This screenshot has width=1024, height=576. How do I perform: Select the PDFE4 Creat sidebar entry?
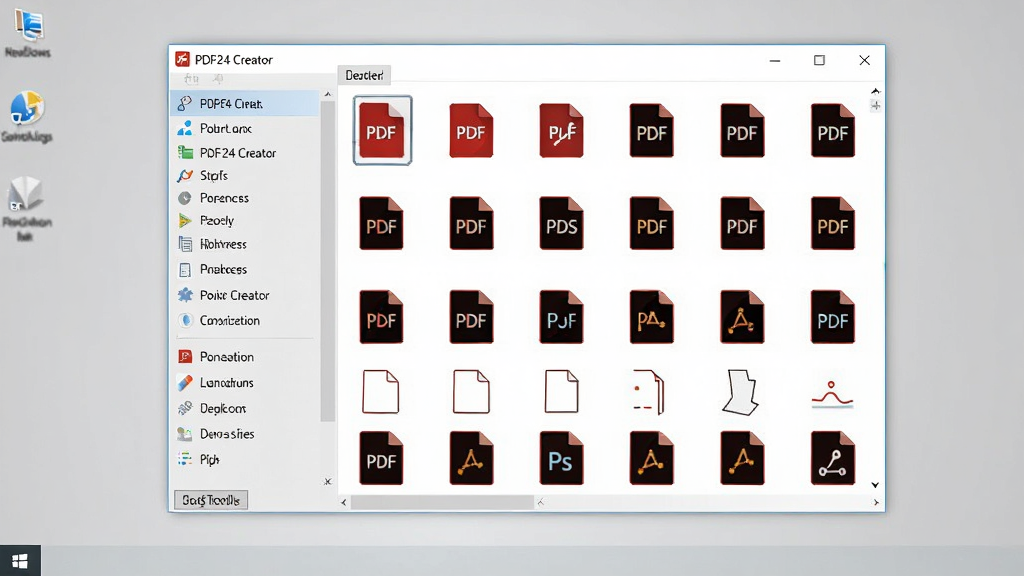point(246,104)
